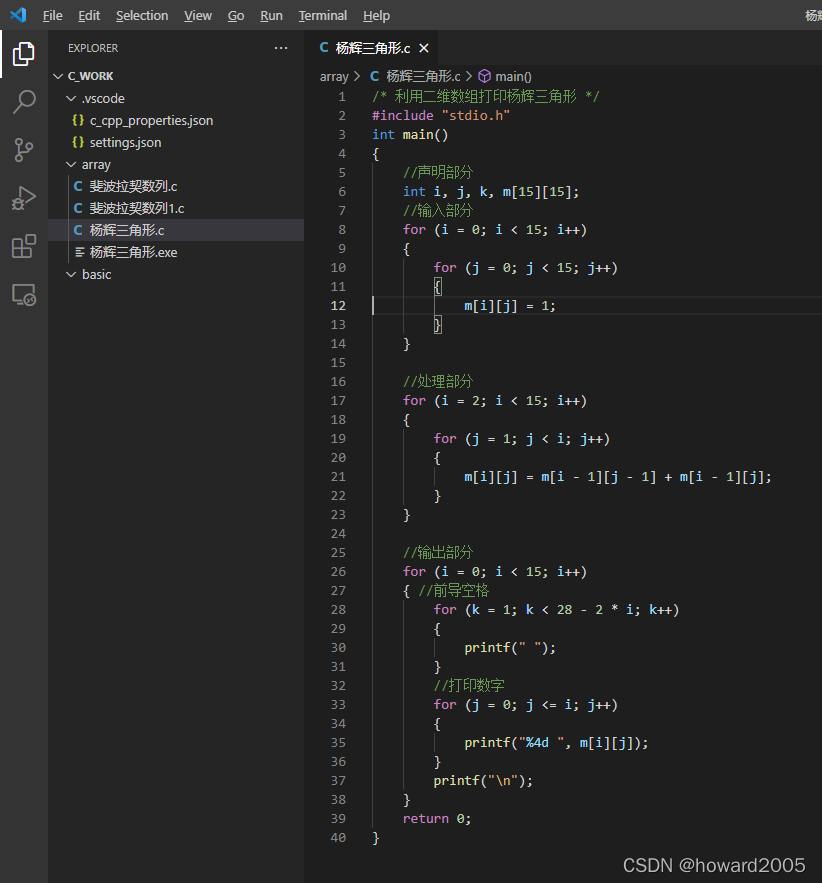Open the File menu
The height and width of the screenshot is (883, 822).
pyautogui.click(x=52, y=15)
